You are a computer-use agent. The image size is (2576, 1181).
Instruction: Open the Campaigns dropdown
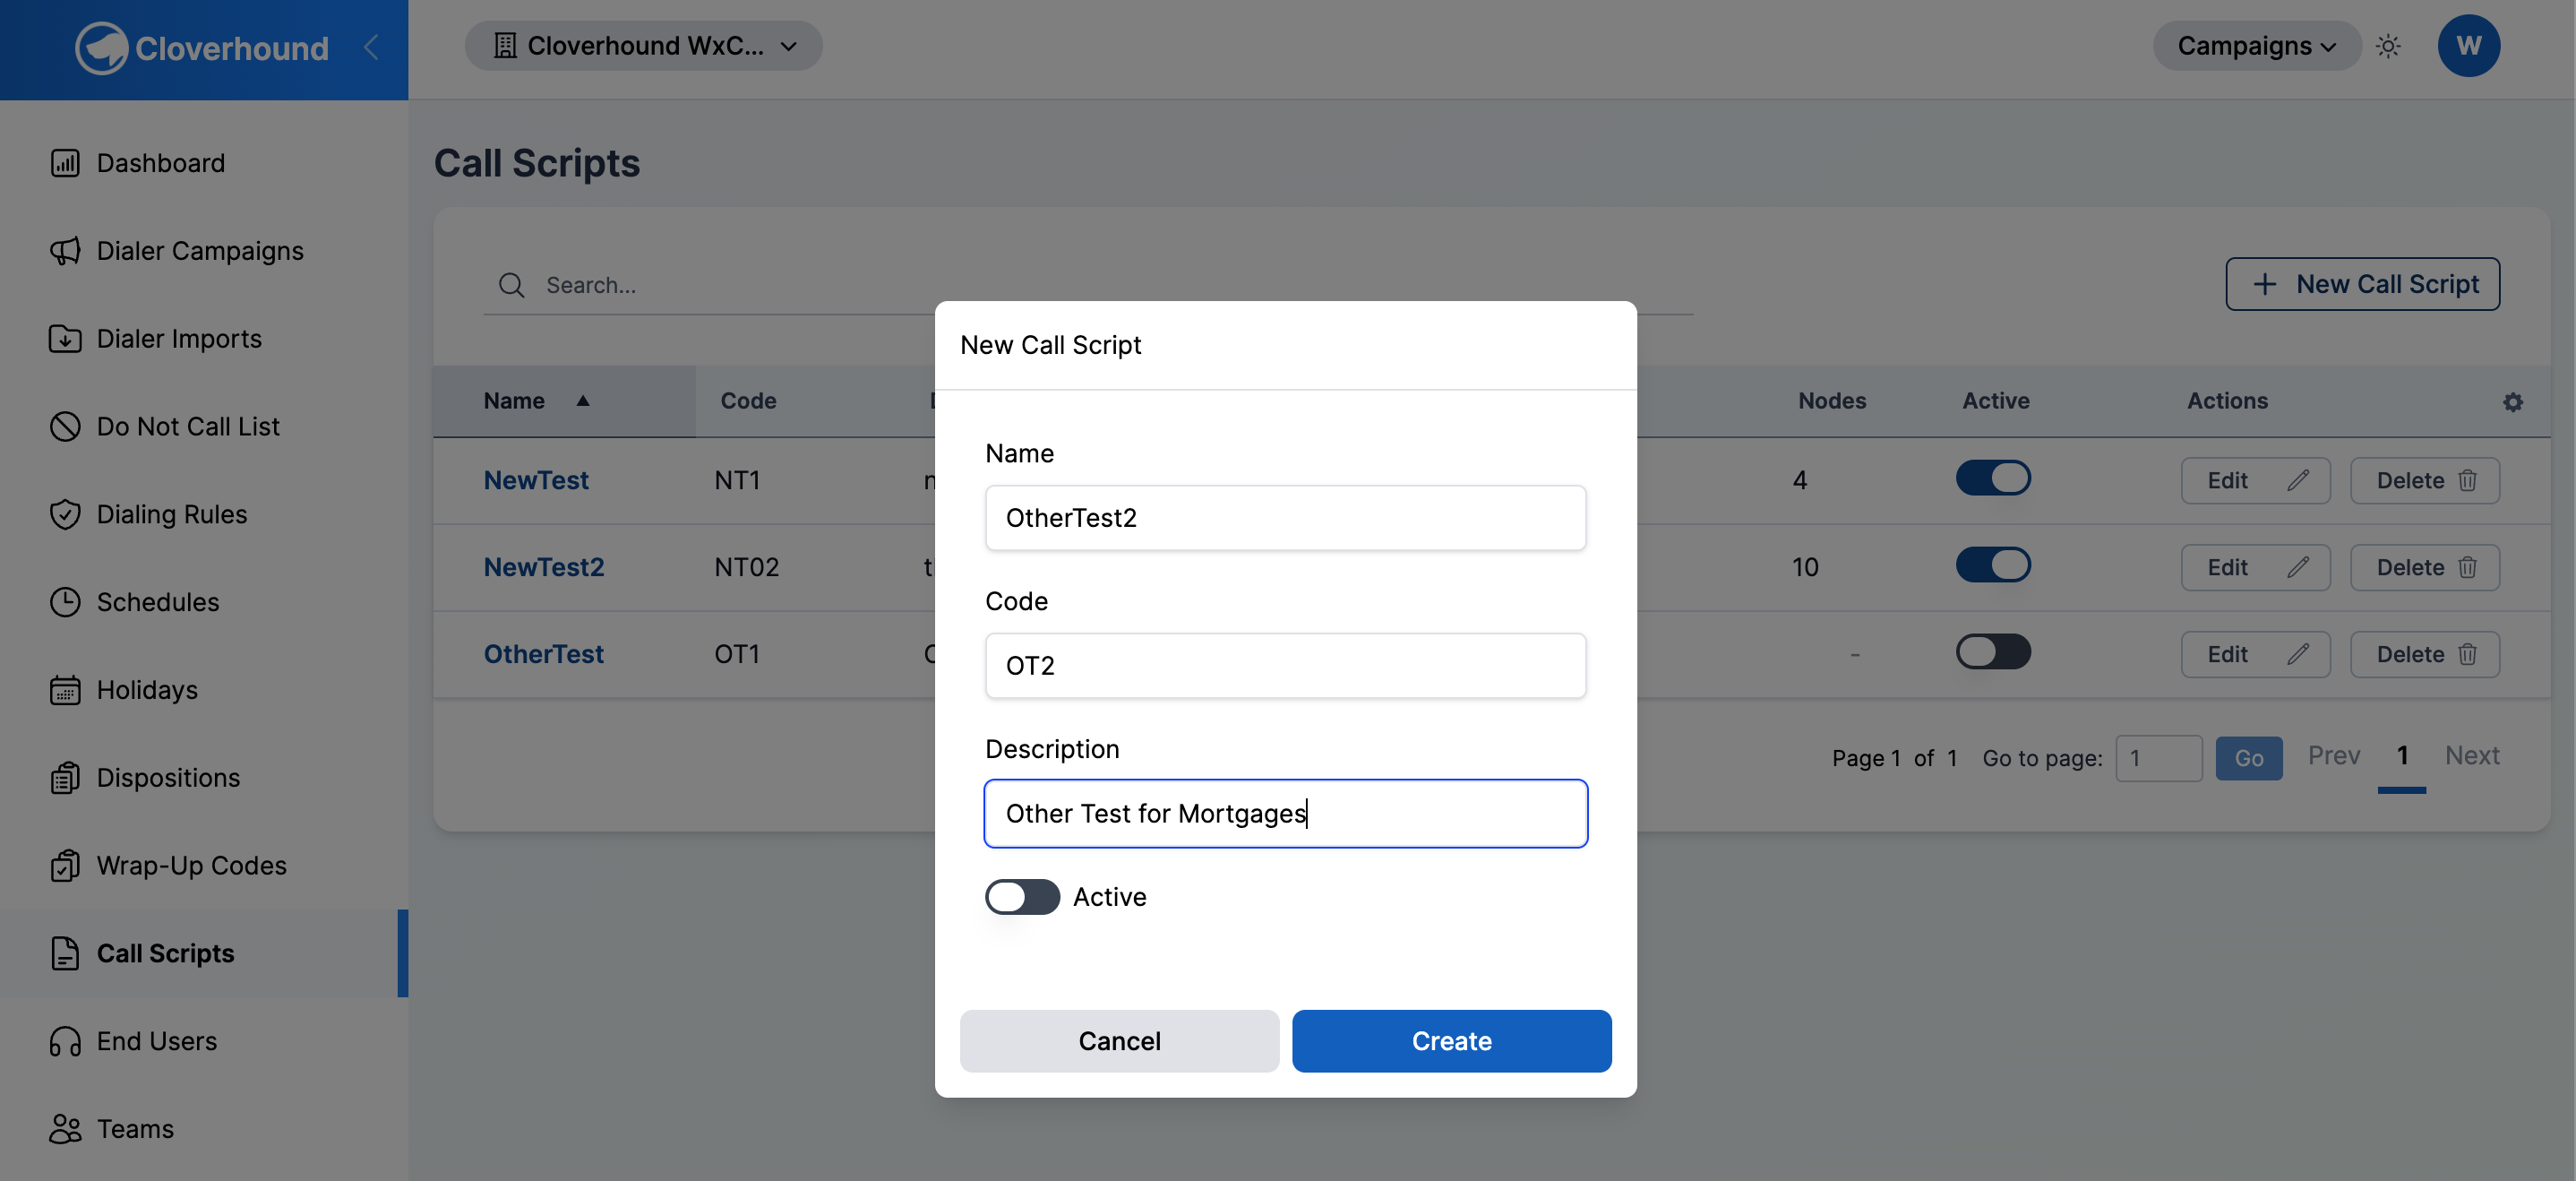pyautogui.click(x=2257, y=46)
